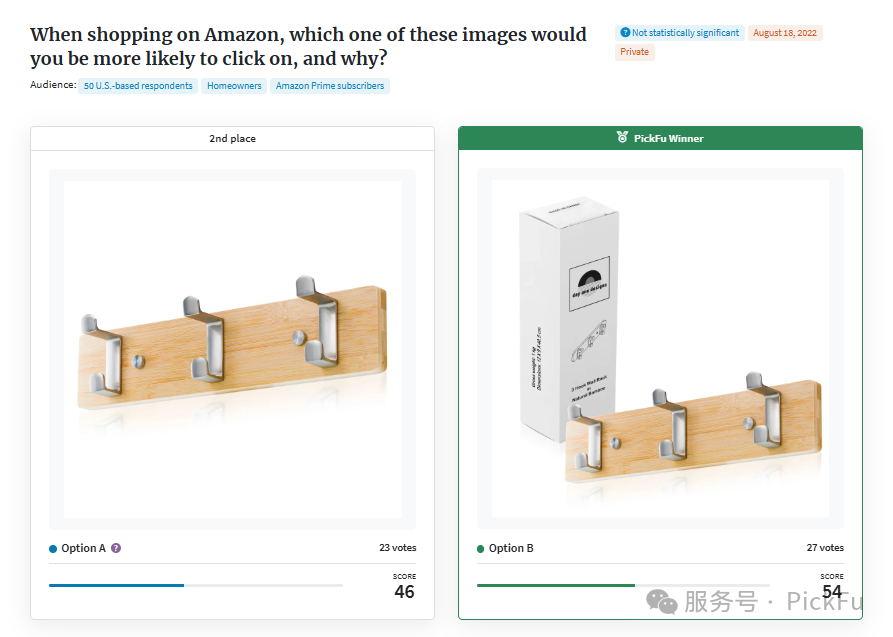Click the 27 votes label

tap(825, 548)
